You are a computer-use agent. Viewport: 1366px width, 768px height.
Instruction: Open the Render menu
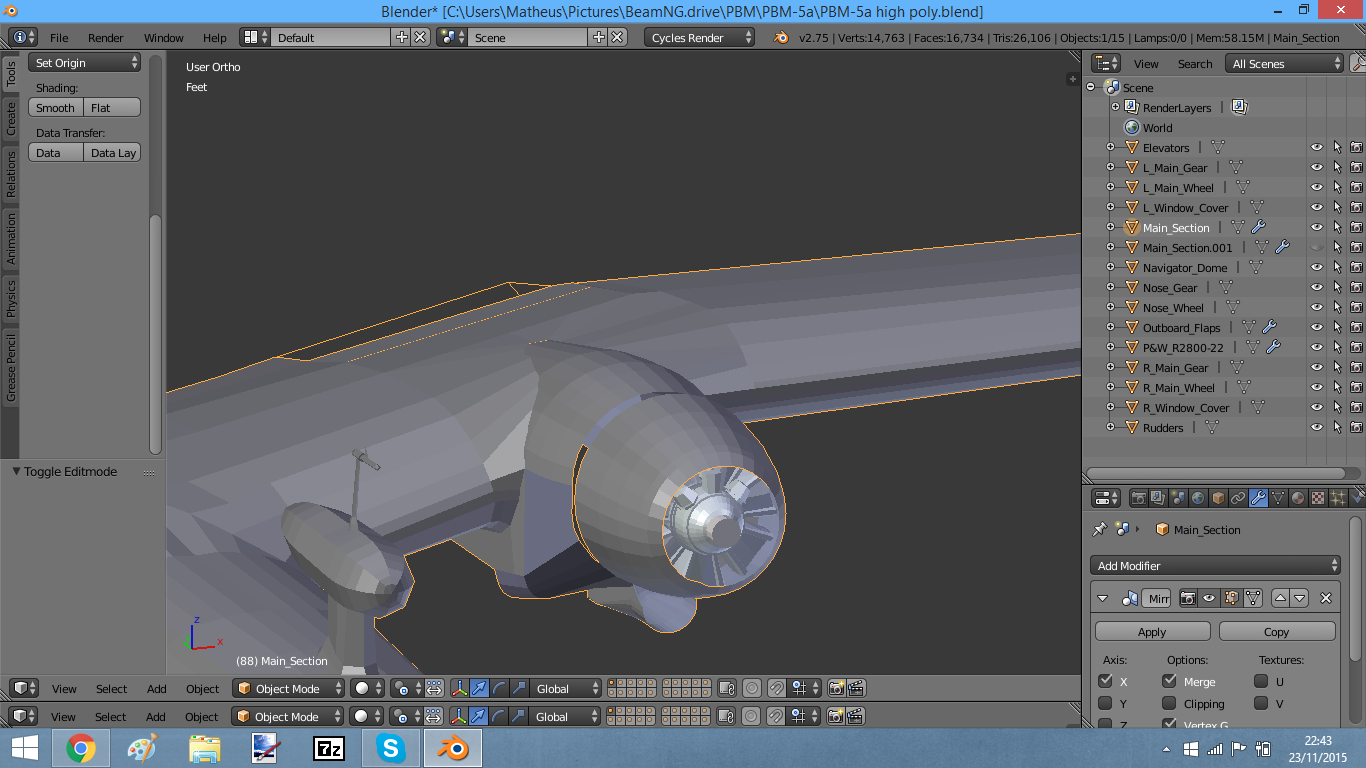106,37
